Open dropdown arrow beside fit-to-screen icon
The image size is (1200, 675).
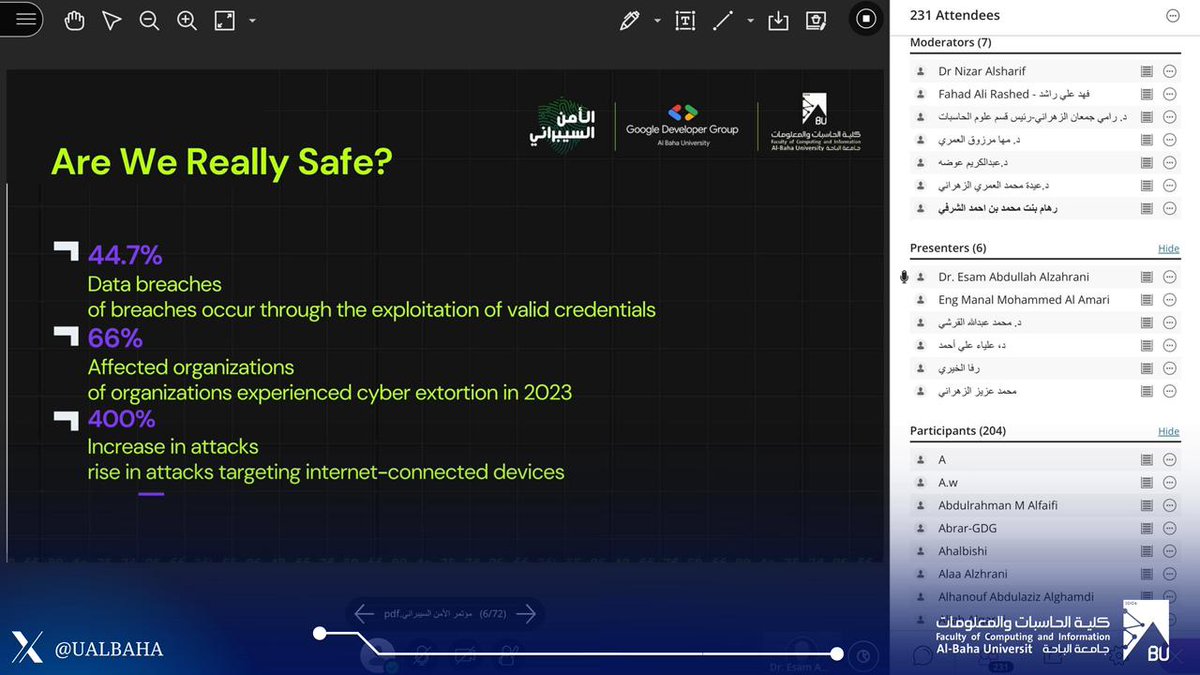(x=252, y=20)
